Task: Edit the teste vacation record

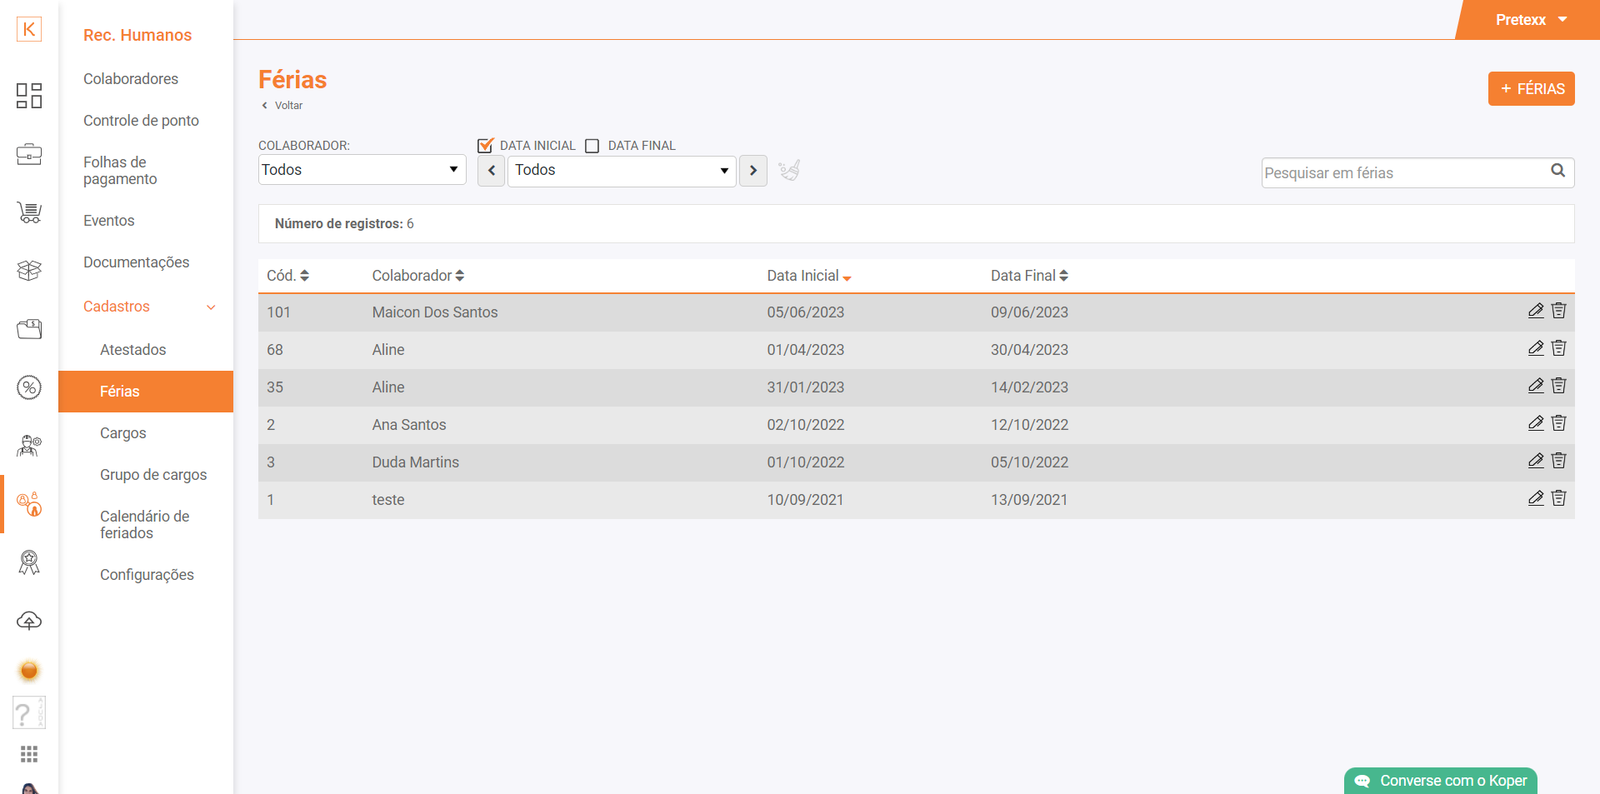Action: [x=1535, y=499]
